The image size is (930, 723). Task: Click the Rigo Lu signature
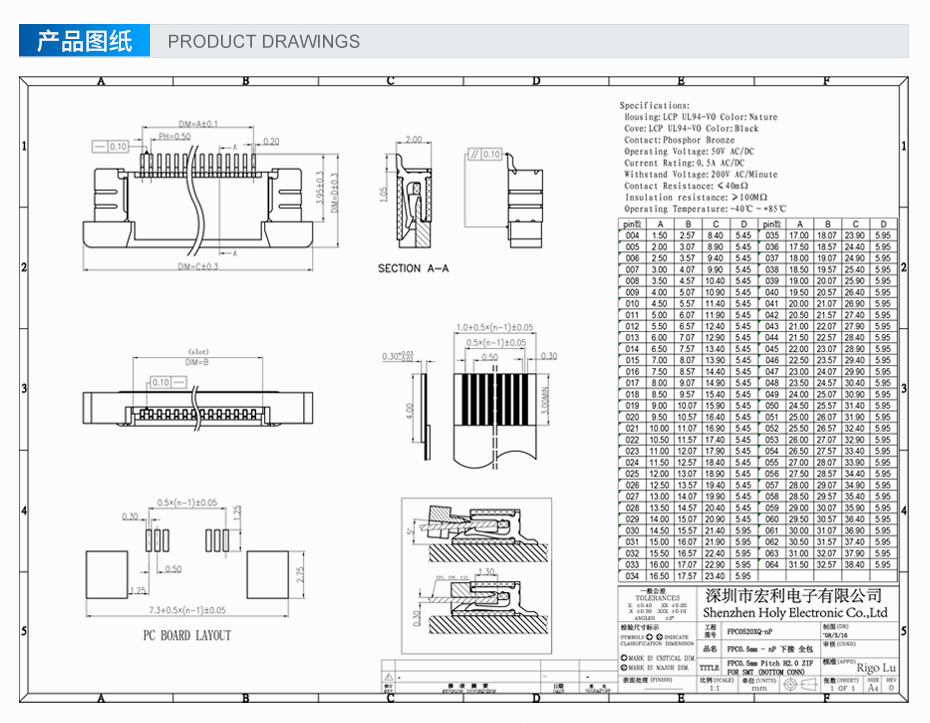pos(876,668)
